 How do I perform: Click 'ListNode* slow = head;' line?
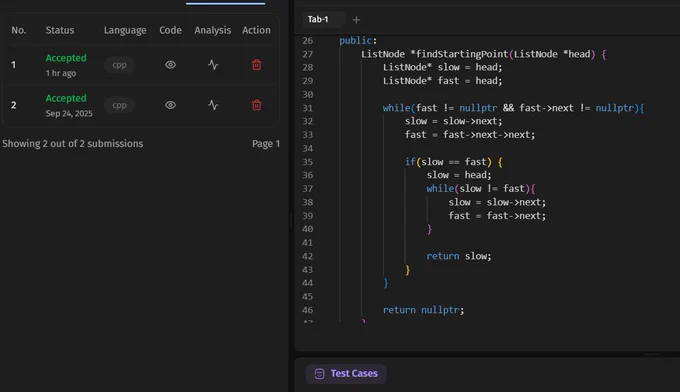[442, 67]
